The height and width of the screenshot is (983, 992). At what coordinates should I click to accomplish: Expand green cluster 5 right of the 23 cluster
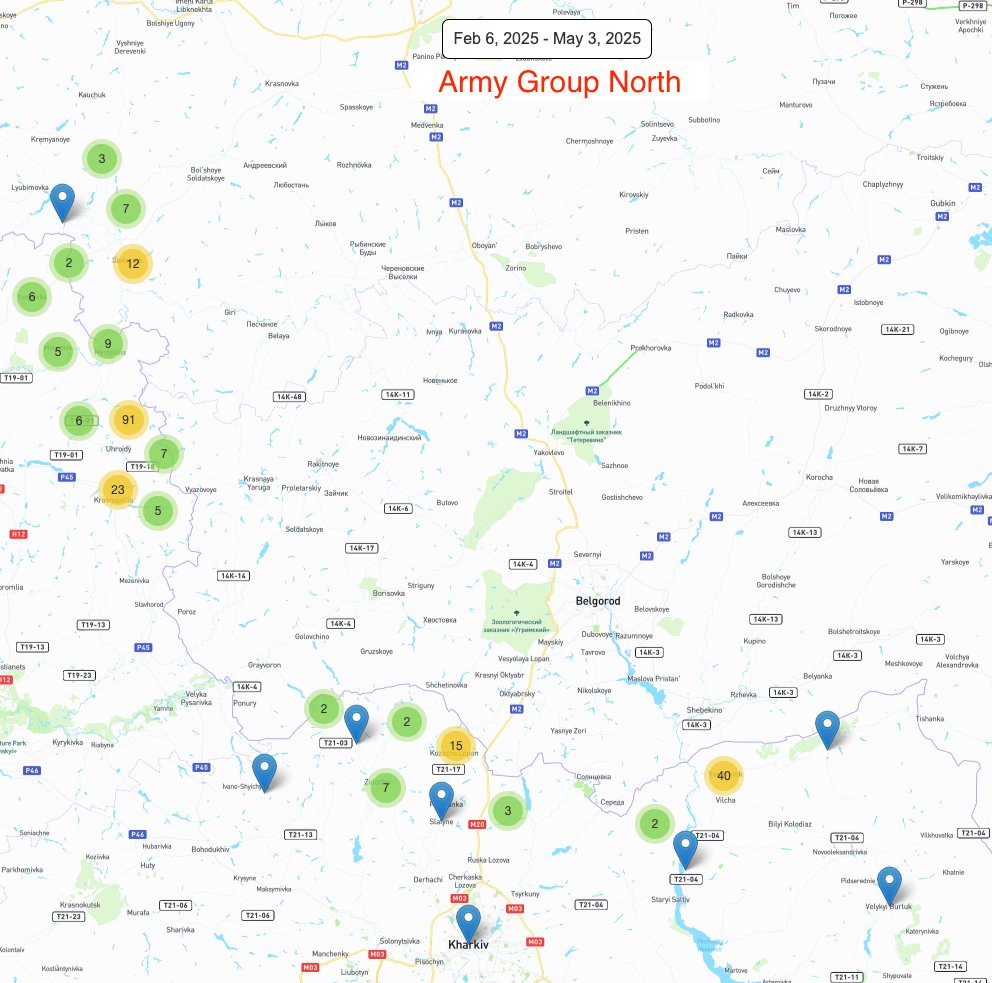tap(158, 510)
